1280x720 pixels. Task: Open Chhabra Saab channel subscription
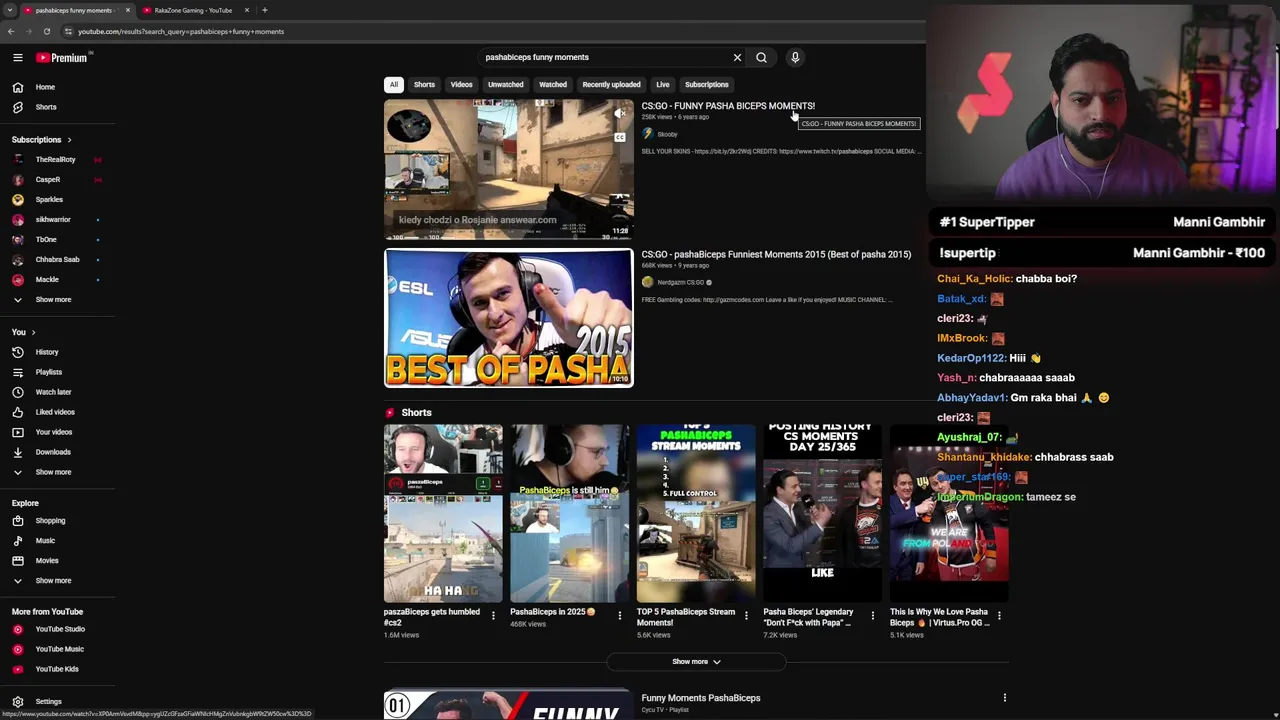click(x=56, y=260)
